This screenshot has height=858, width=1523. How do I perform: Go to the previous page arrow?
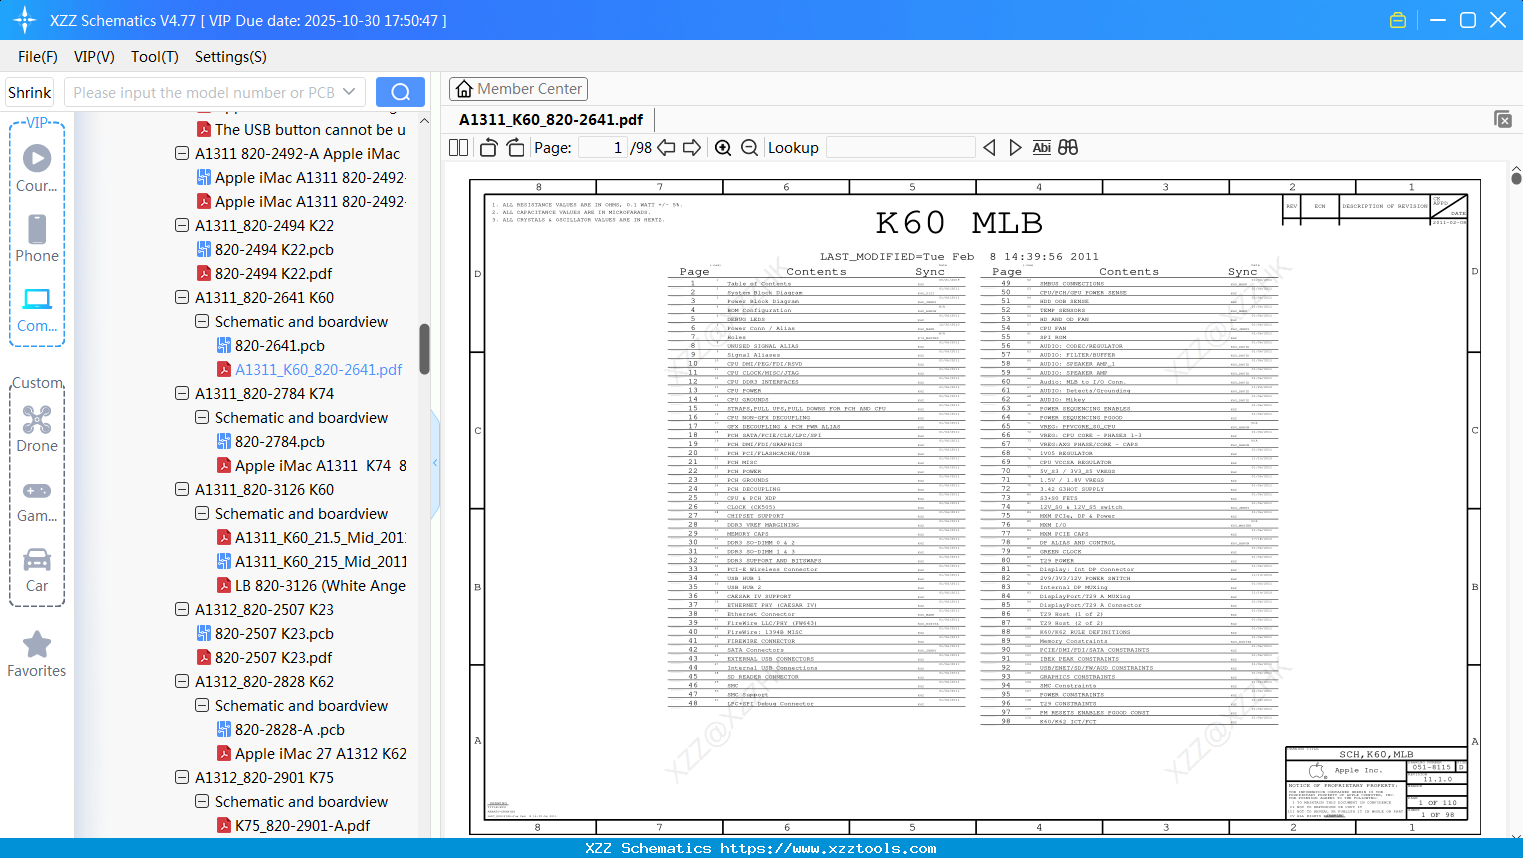(666, 148)
